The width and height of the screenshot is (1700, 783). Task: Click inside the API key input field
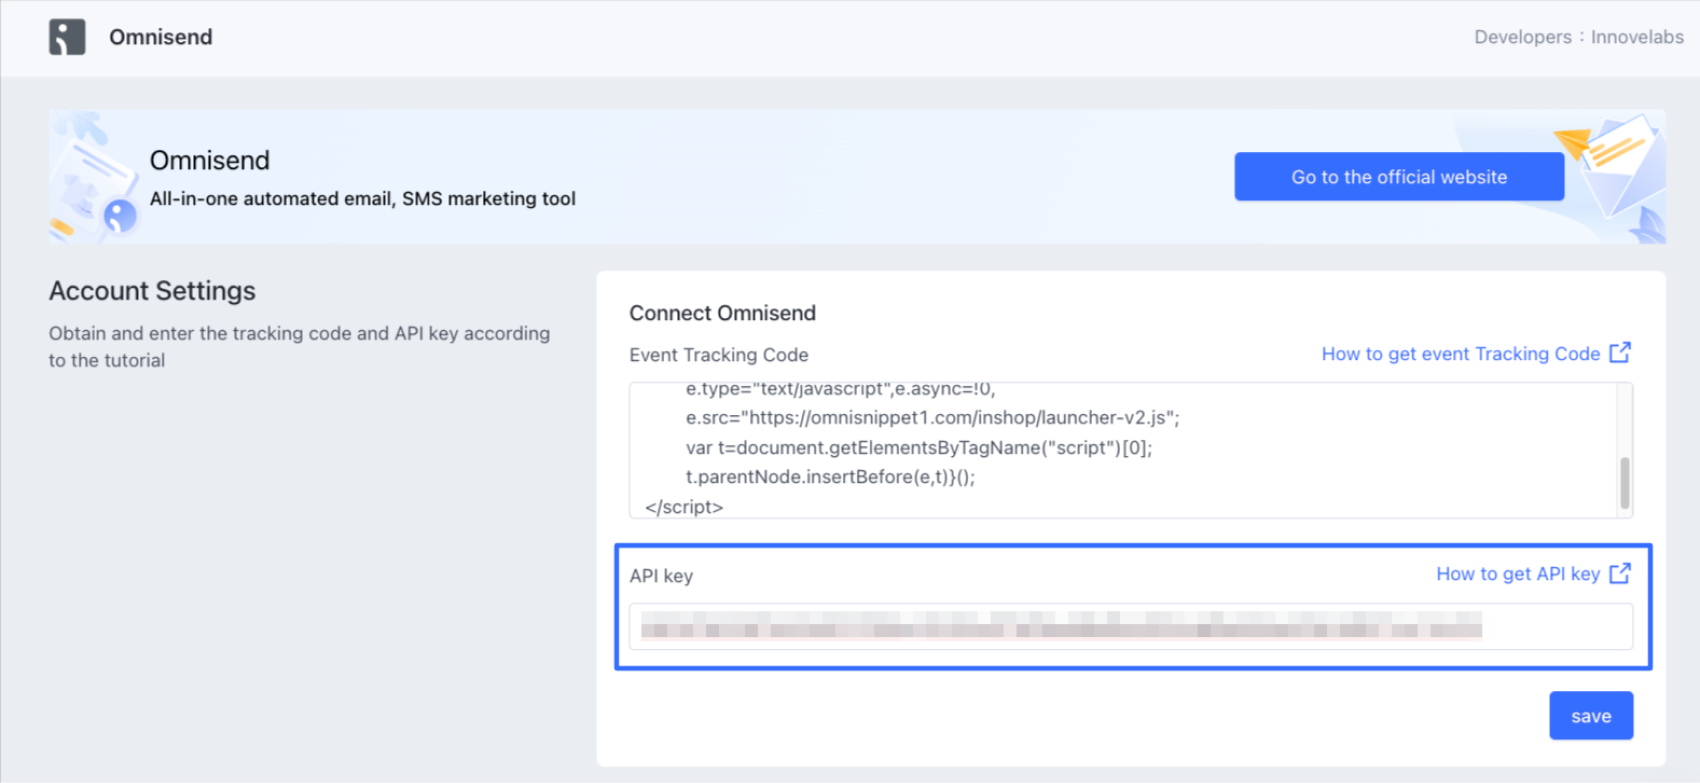point(1130,627)
